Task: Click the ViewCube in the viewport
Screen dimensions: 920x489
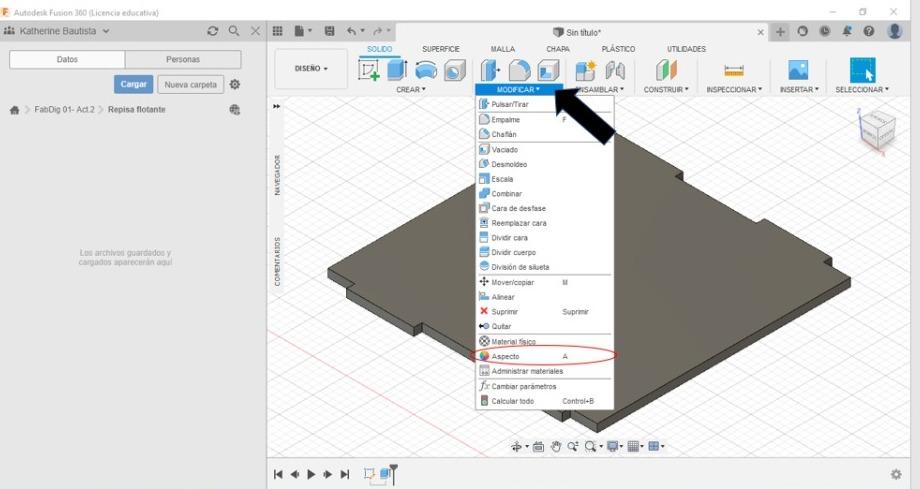Action: coord(877,130)
